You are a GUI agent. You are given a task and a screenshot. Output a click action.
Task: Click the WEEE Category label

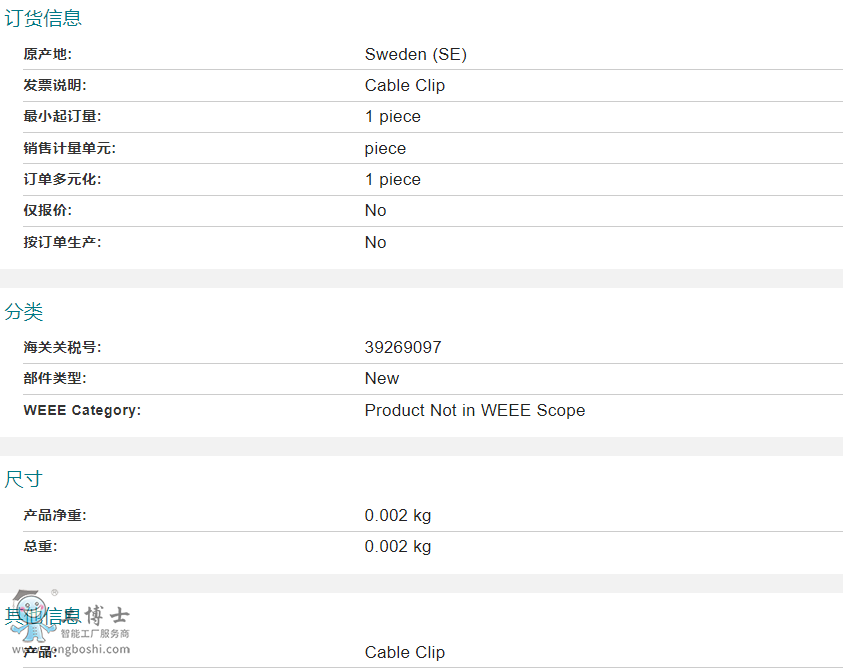82,410
